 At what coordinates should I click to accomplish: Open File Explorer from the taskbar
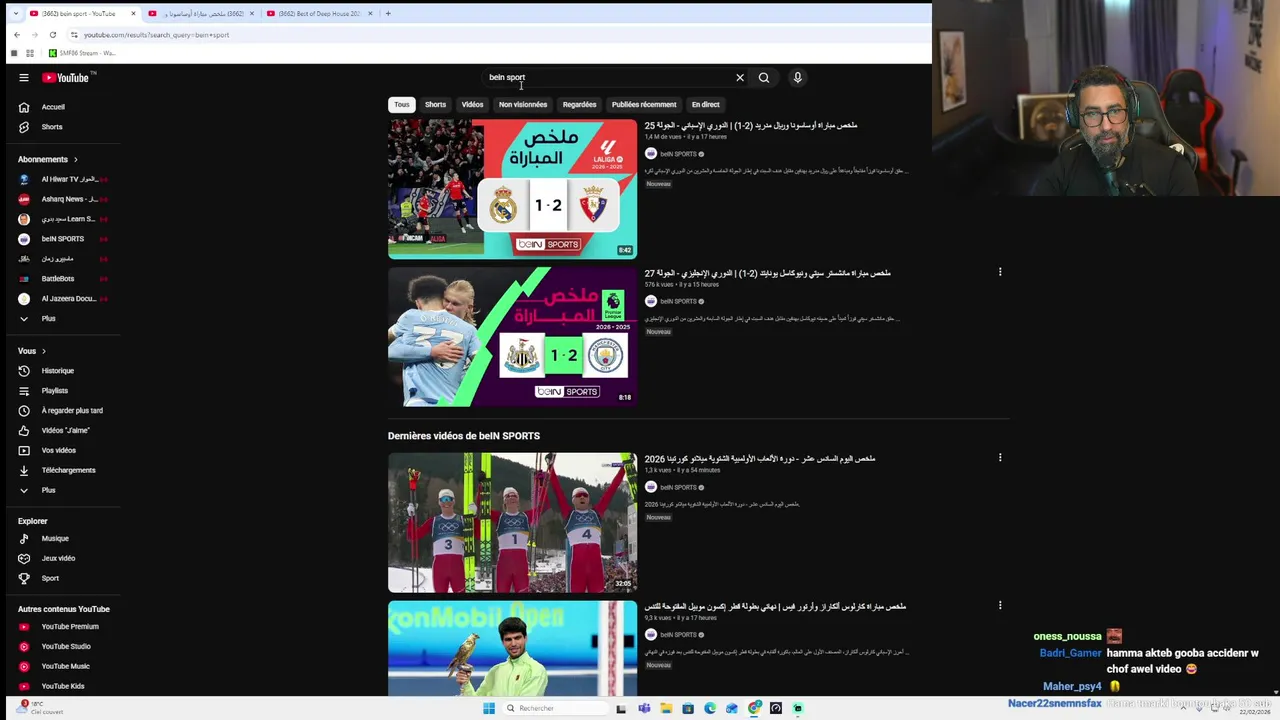666,708
